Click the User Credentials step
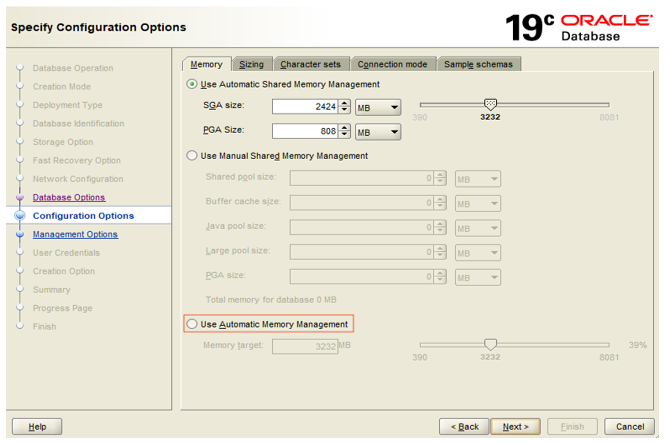Screen dimensions: 664x443 coord(66,253)
